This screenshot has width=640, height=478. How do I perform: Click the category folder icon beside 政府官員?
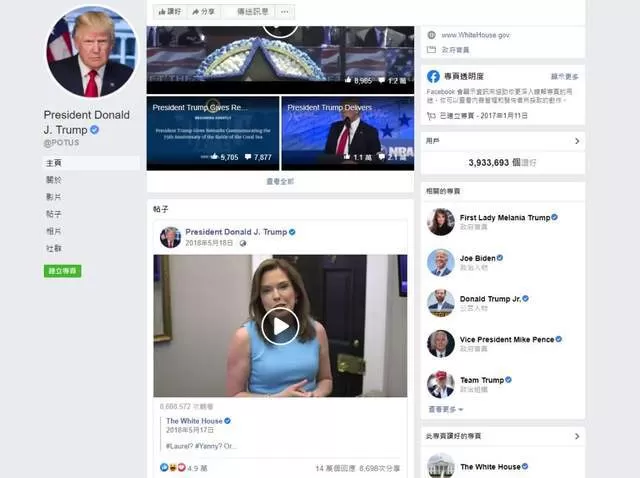(431, 50)
